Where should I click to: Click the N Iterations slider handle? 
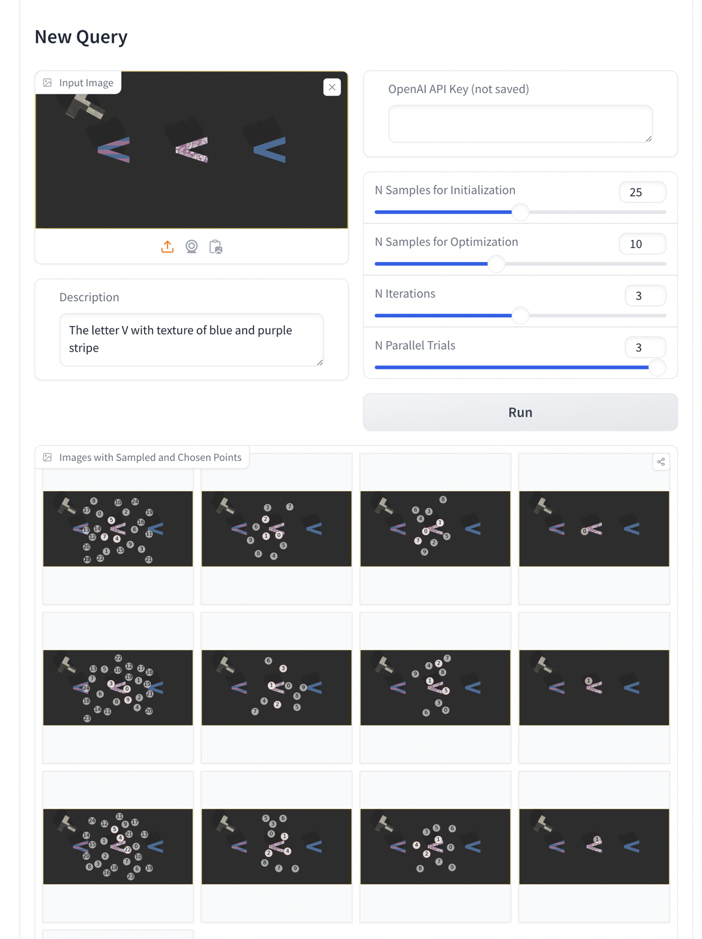pyautogui.click(x=520, y=316)
